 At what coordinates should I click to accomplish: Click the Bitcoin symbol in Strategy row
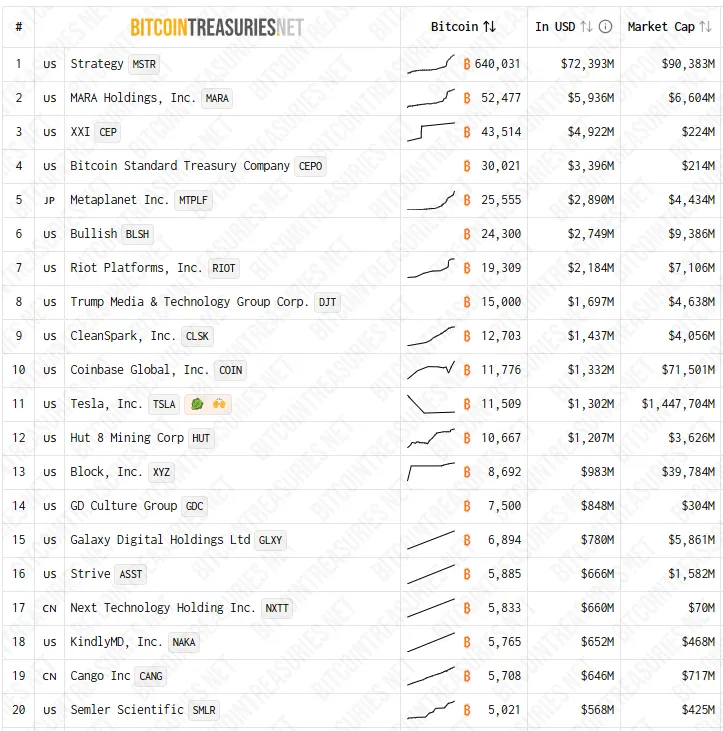467,64
